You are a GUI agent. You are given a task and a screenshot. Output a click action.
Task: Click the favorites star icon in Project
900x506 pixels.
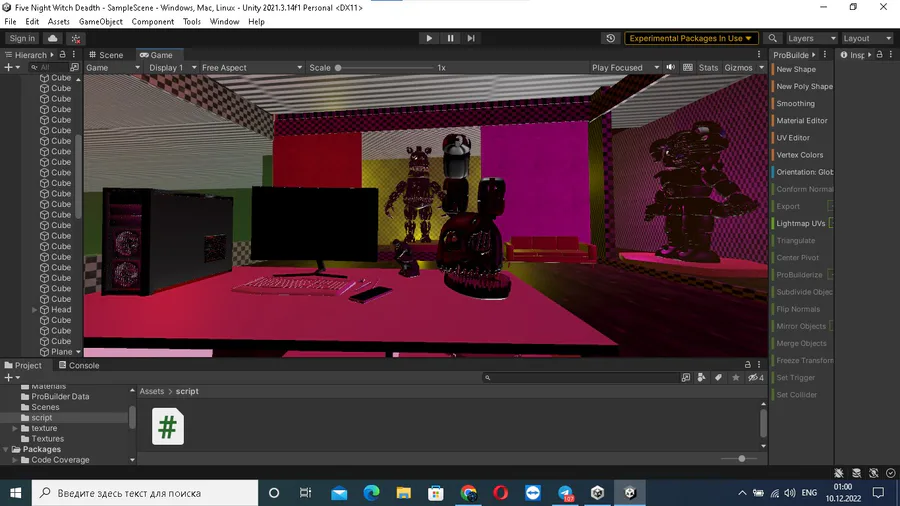pyautogui.click(x=735, y=377)
